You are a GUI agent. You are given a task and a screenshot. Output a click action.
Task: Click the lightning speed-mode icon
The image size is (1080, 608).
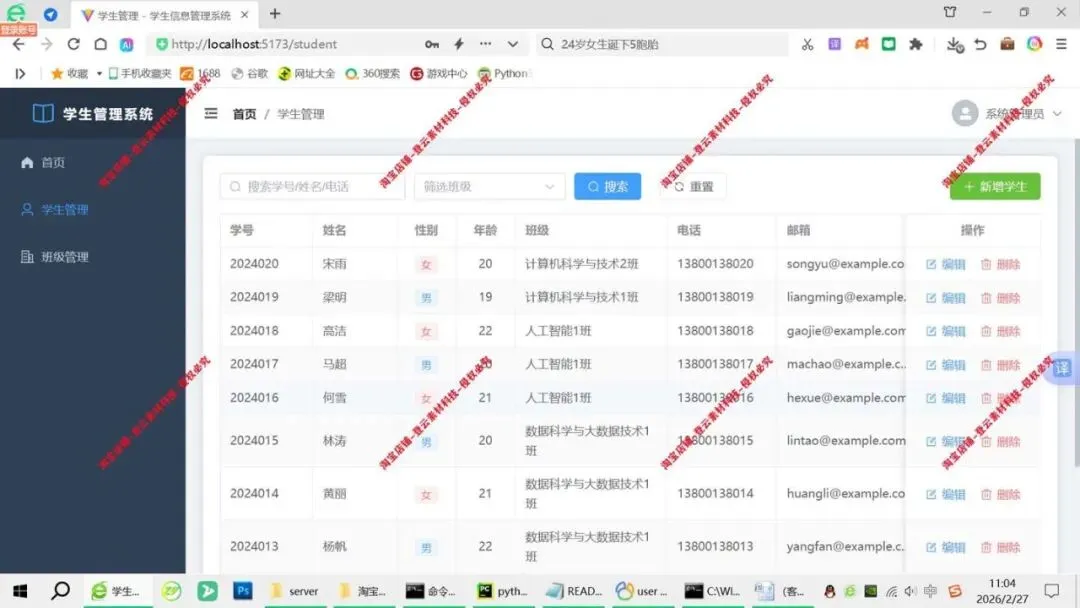459,44
